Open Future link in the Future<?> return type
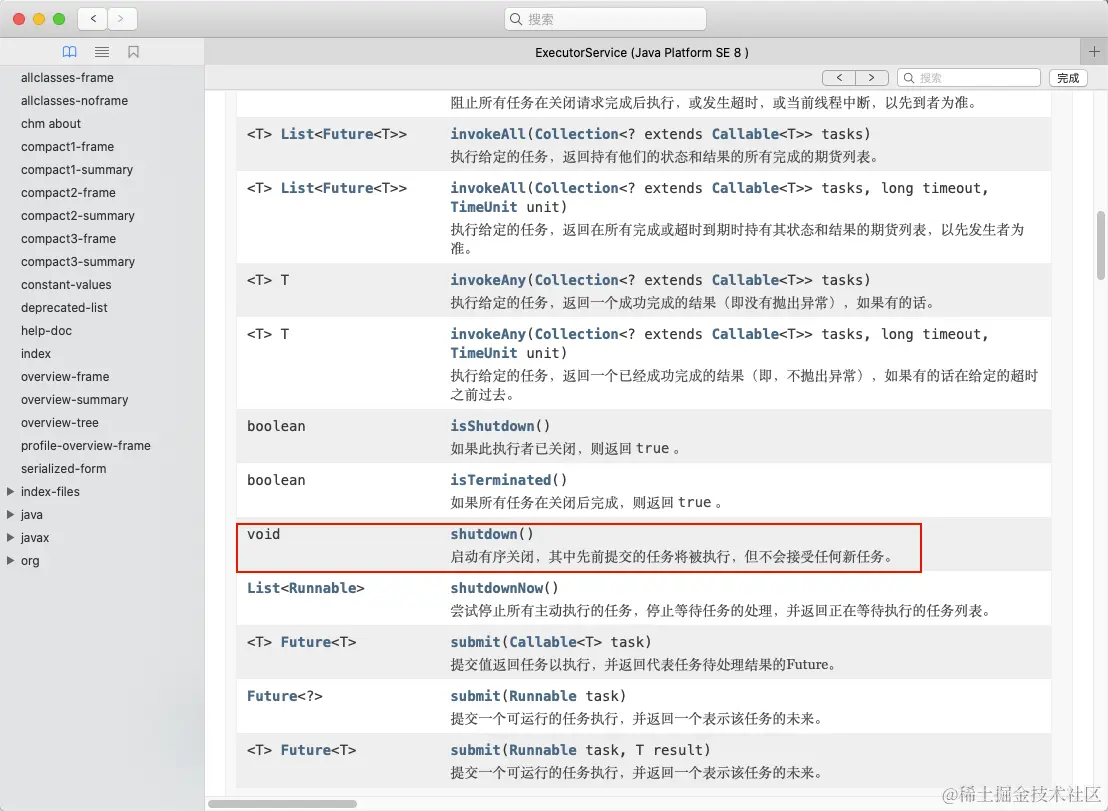Image resolution: width=1108 pixels, height=811 pixels. (272, 697)
